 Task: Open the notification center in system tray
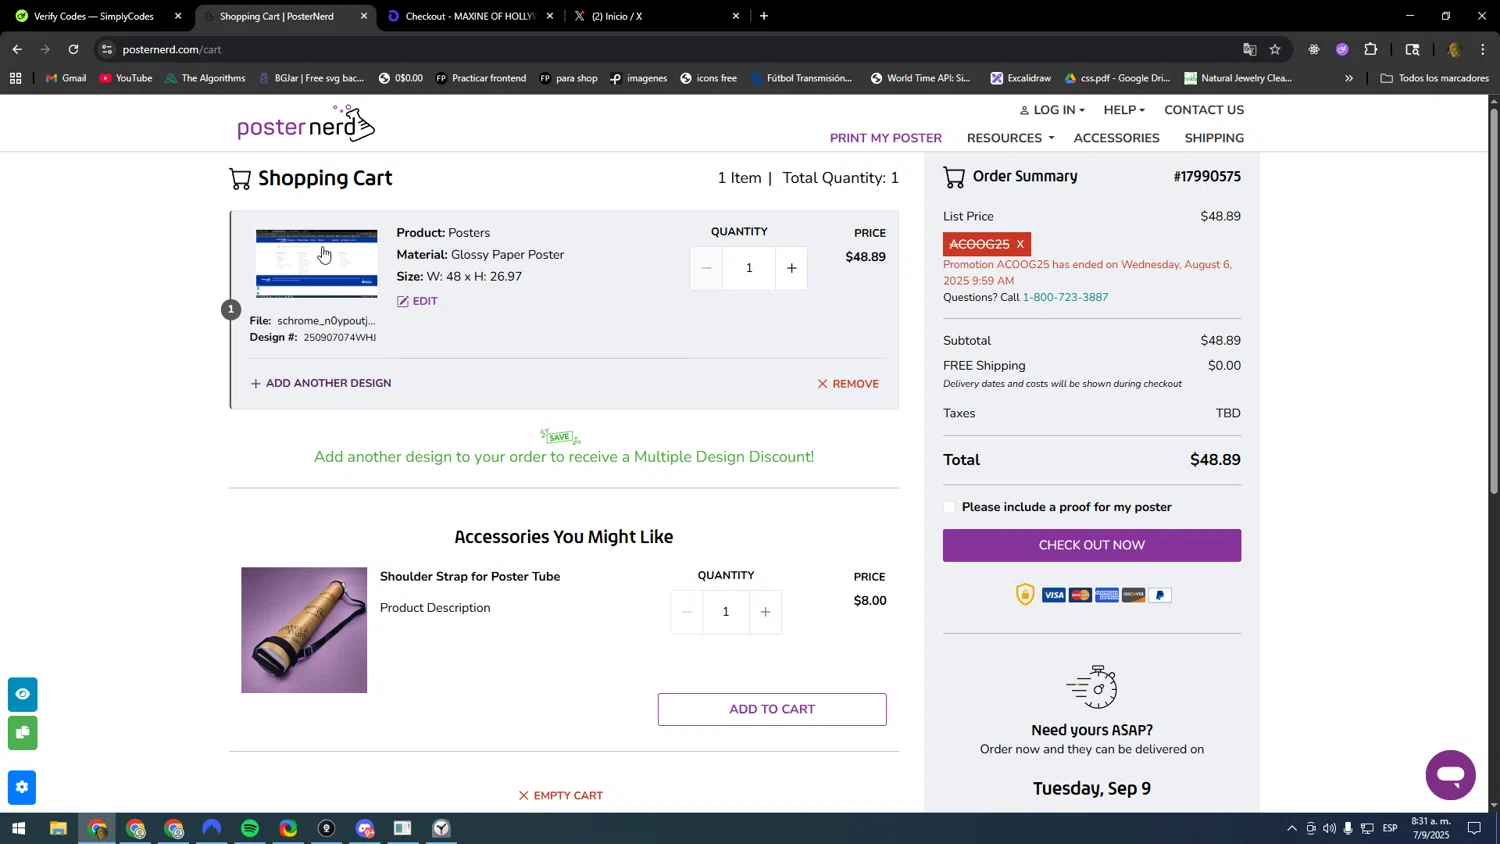tap(1474, 829)
